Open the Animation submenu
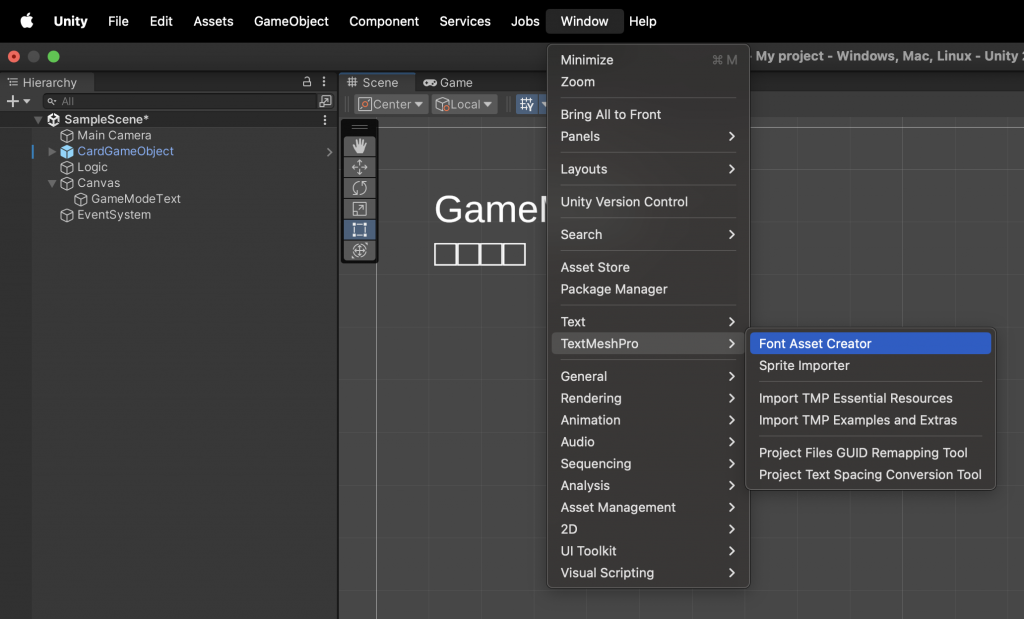Screen dimensions: 1024x619 pyautogui.click(x=648, y=420)
